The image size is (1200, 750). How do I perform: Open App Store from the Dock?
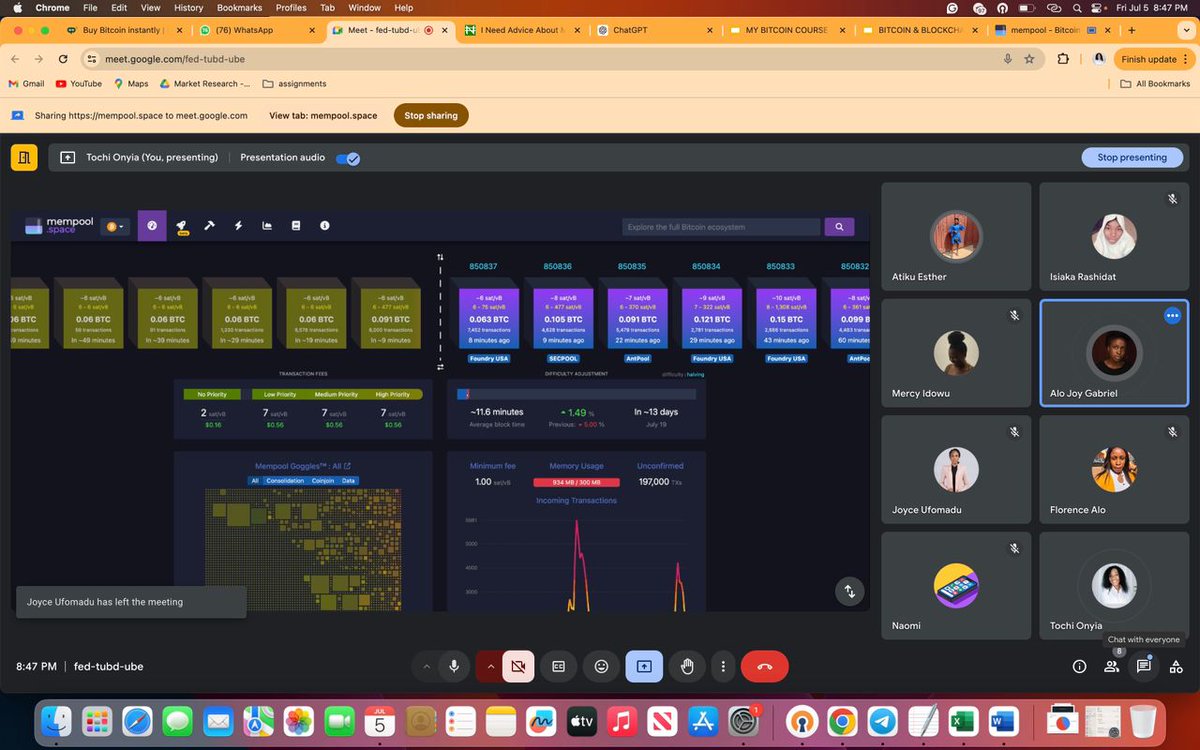click(x=704, y=720)
